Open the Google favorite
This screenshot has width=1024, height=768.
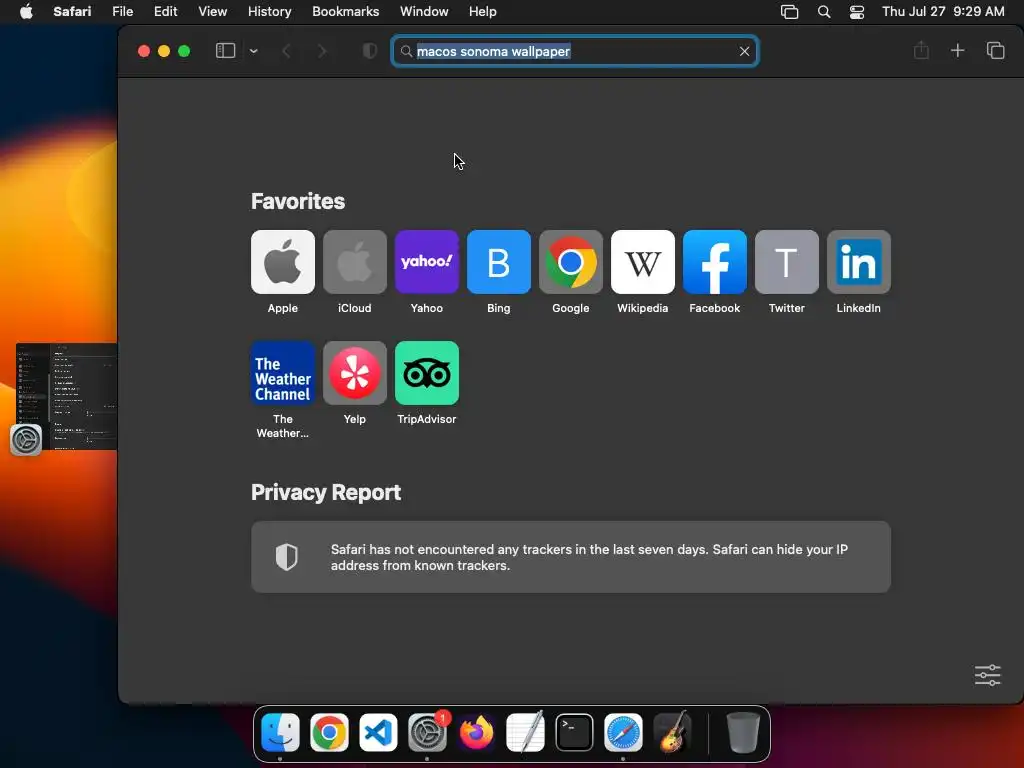(571, 262)
